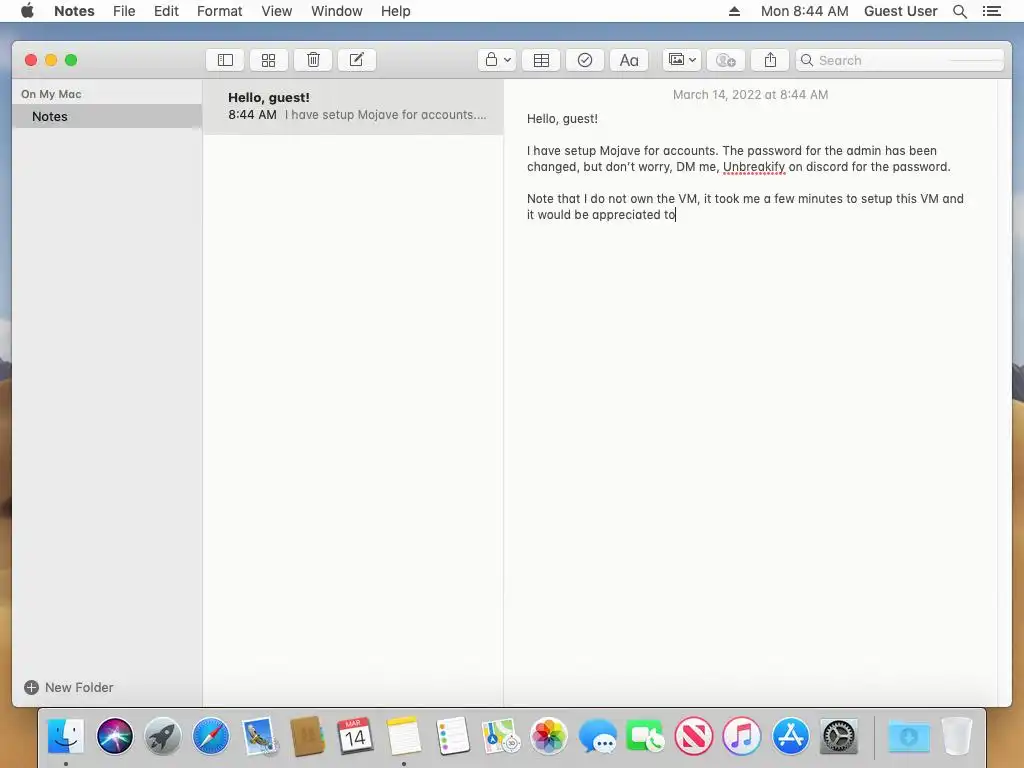This screenshot has width=1024, height=768.
Task: Open the Edit menu
Action: (166, 11)
